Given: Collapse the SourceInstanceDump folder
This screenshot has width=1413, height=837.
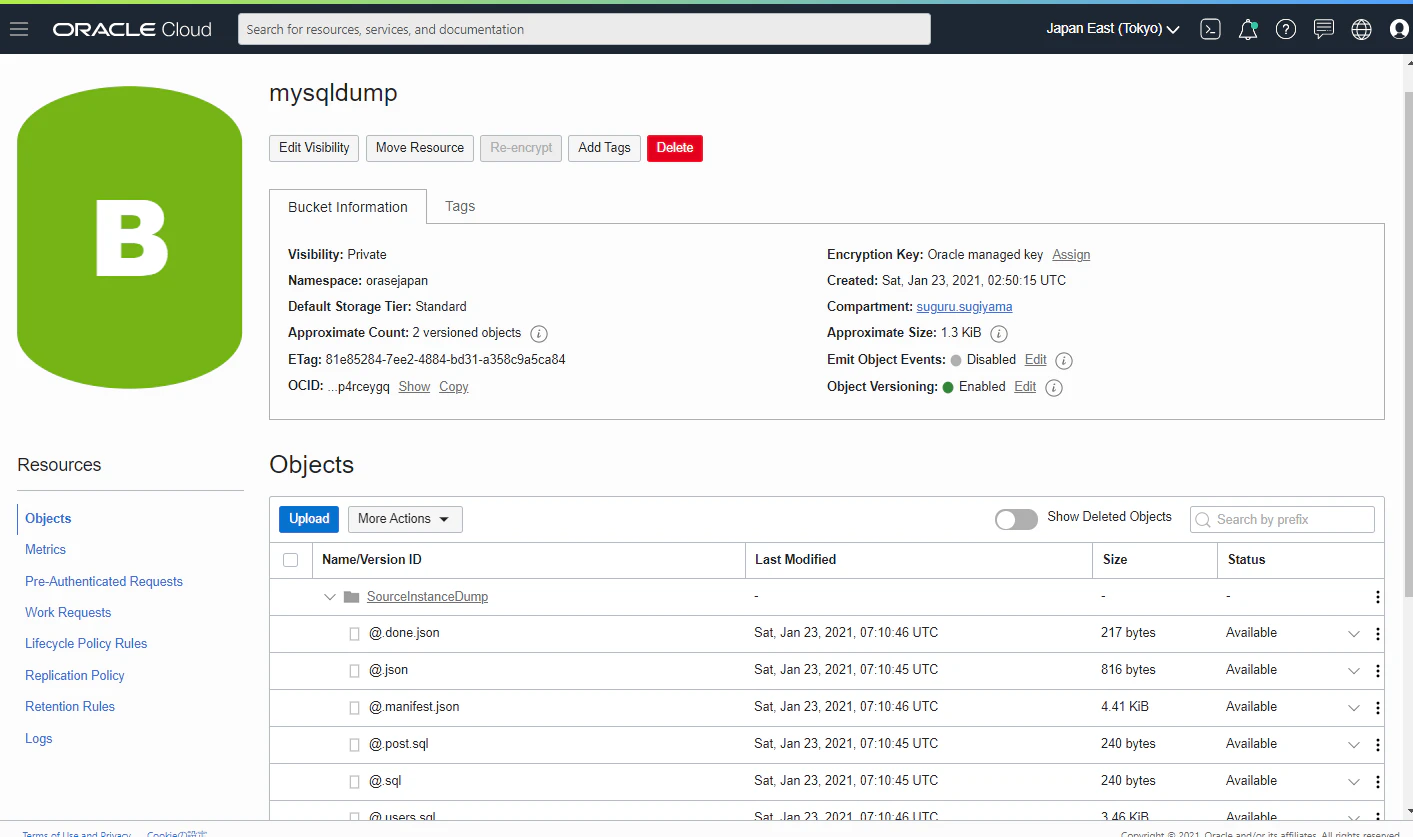Looking at the screenshot, I should pos(330,597).
